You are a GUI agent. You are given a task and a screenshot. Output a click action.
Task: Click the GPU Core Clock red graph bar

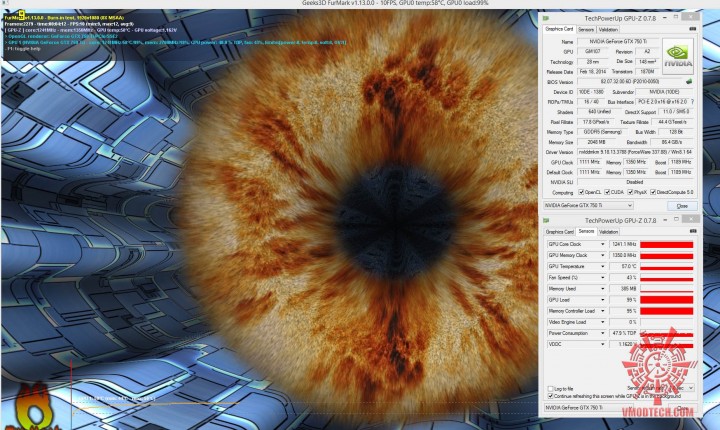point(666,244)
